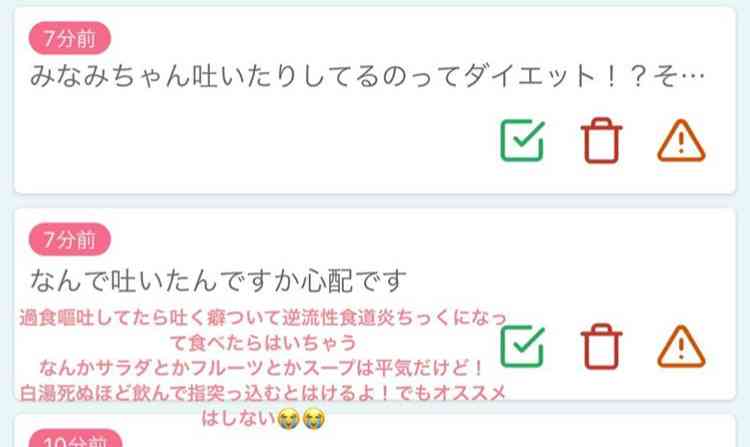The image size is (750, 447).
Task: Open the partially visible 10分前 card
Action: 375,432
